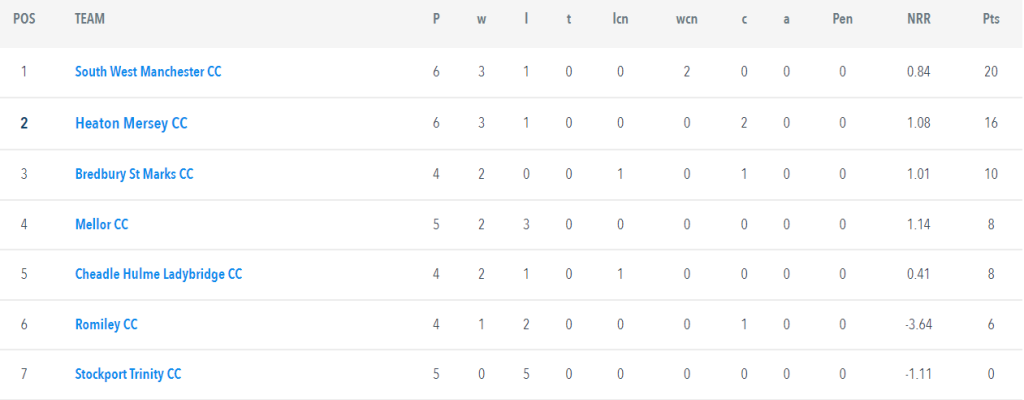The width and height of the screenshot is (1024, 400).
Task: Click the Pen column header
Action: 842,19
